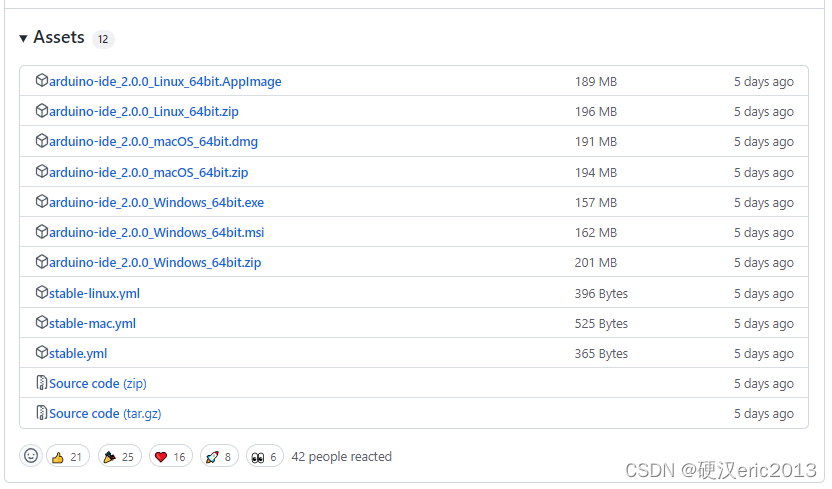Click the '525 Bytes' size value
This screenshot has height=489, width=832.
[x=601, y=324]
